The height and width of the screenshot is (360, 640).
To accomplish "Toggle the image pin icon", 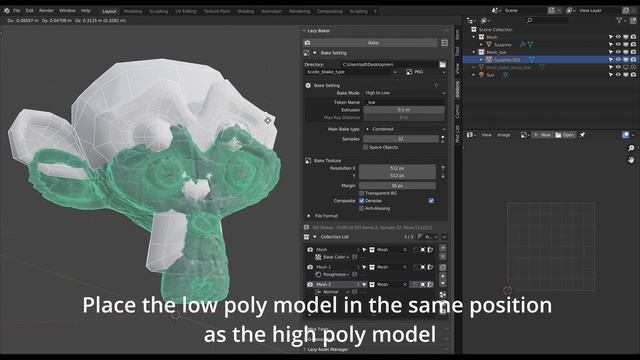I will click(582, 135).
